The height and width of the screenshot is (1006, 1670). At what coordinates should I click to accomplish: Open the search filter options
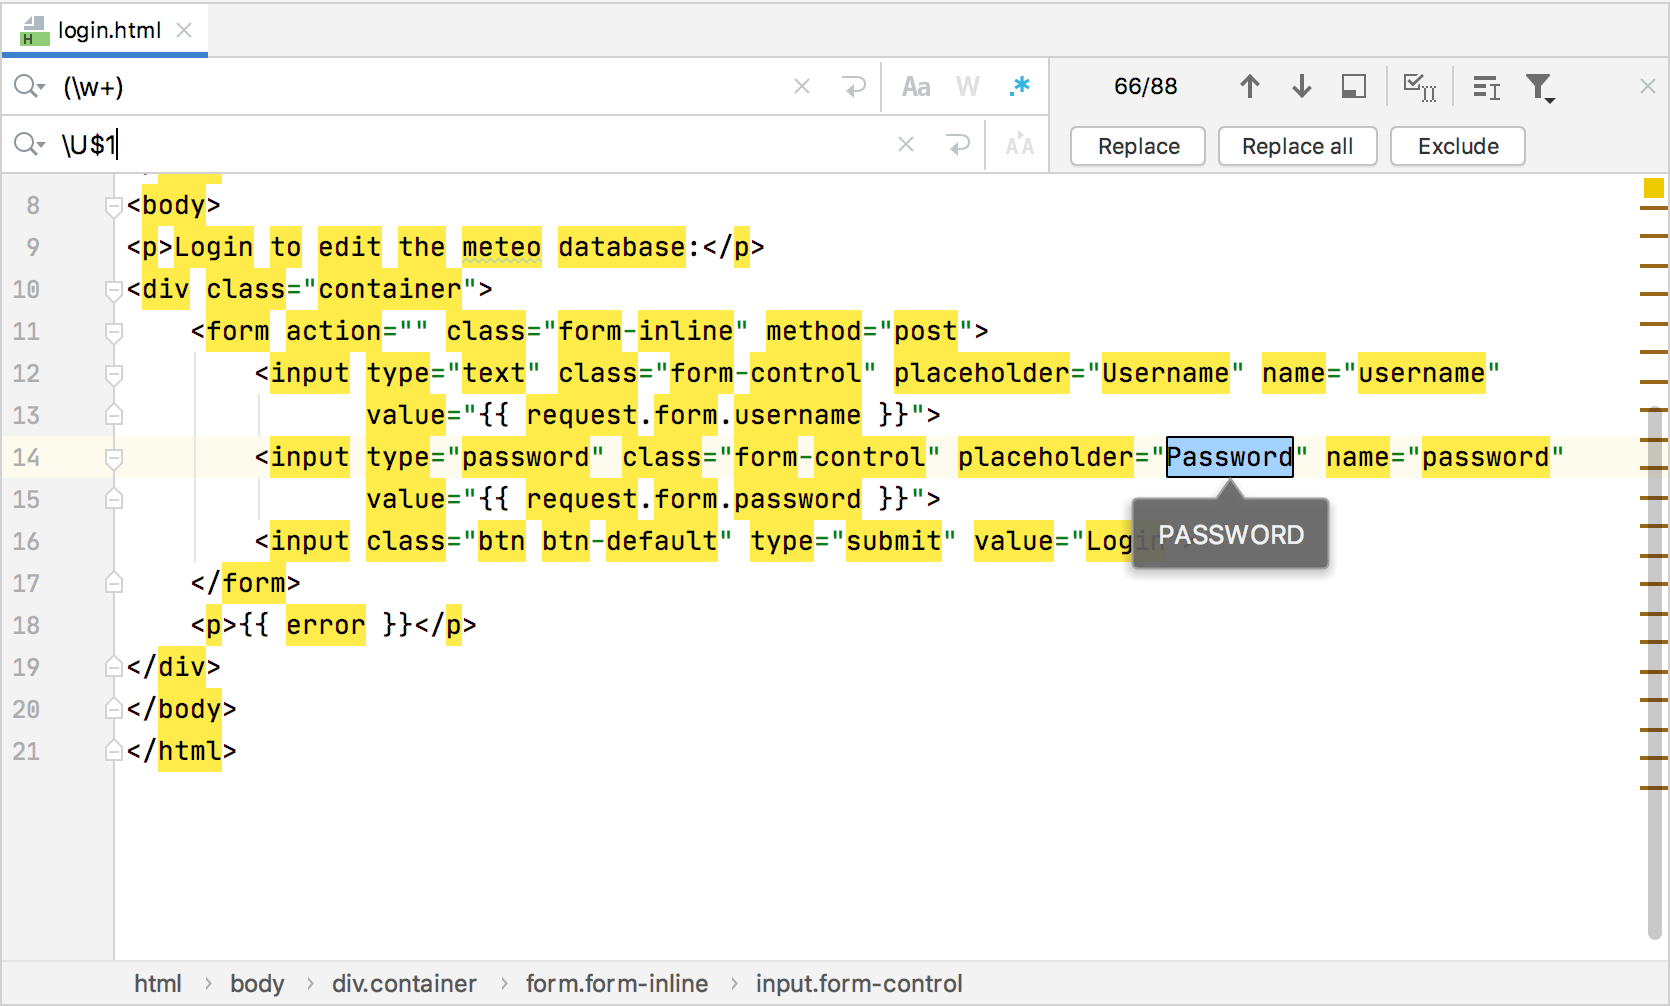[x=1542, y=89]
